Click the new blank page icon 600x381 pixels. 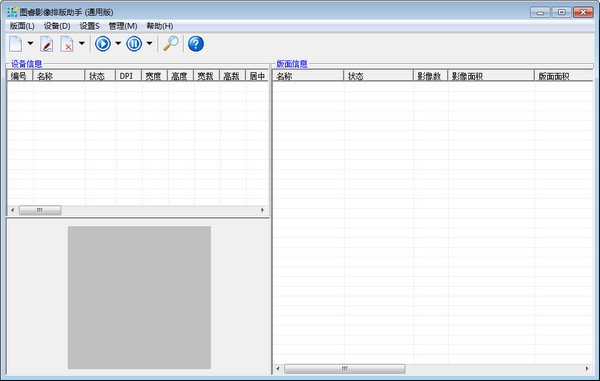pyautogui.click(x=16, y=44)
